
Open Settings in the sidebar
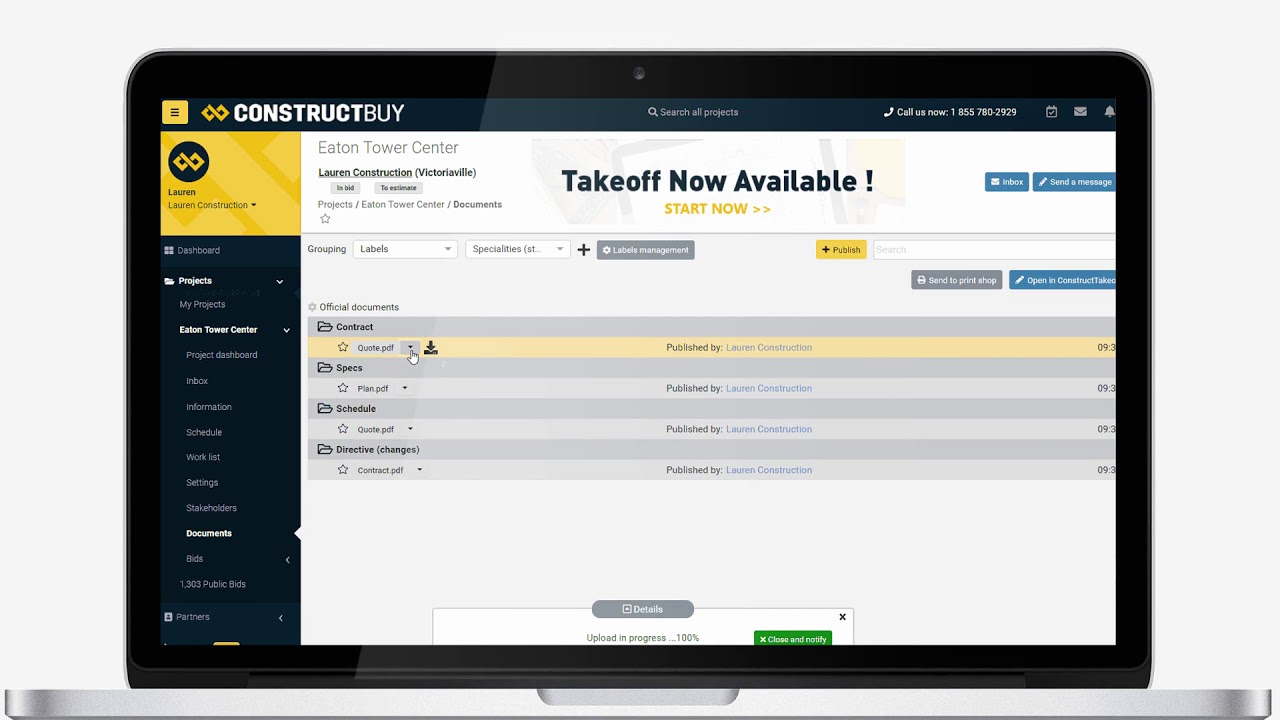202,483
